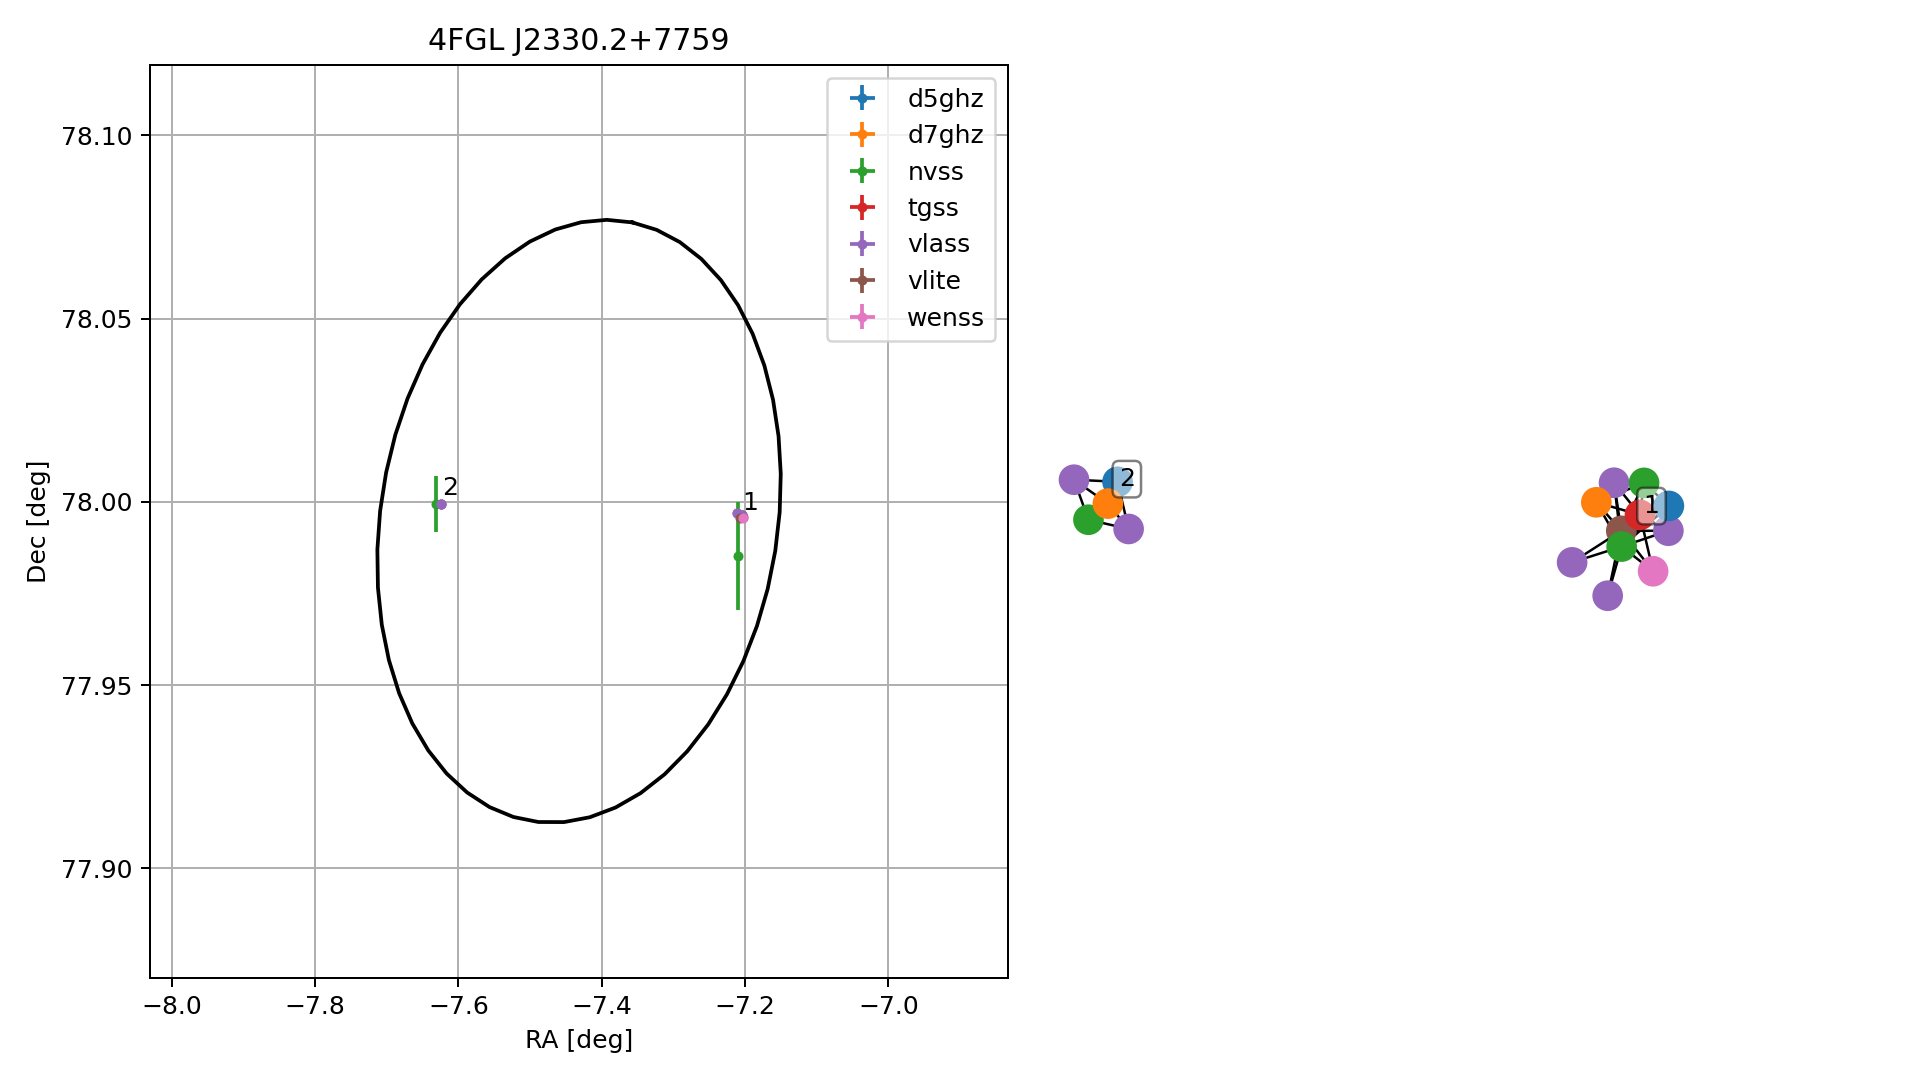Click the 78.10 Dec tick label
Image resolution: width=1919 pixels, height=1080 pixels.
click(97, 136)
